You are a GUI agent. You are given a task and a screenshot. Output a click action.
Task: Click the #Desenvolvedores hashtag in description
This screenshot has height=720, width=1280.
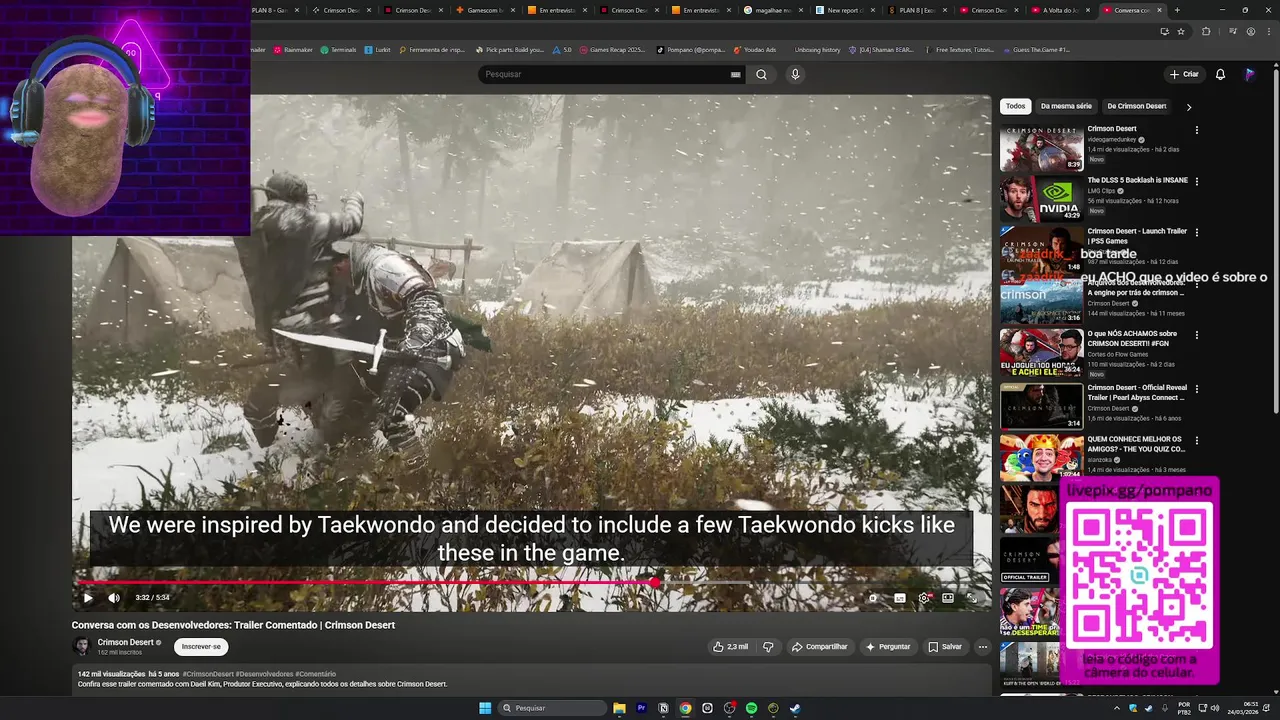264,674
